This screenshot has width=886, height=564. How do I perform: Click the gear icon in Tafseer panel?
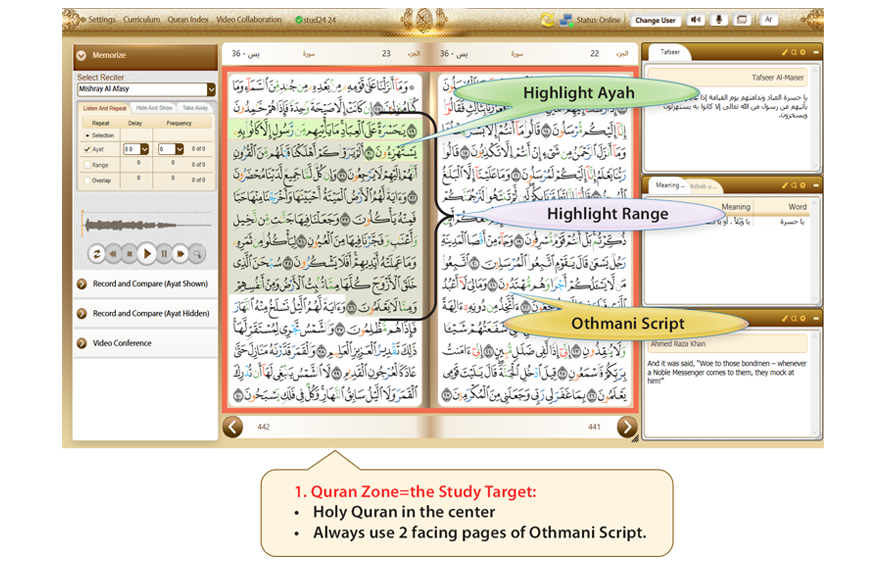pyautogui.click(x=803, y=52)
